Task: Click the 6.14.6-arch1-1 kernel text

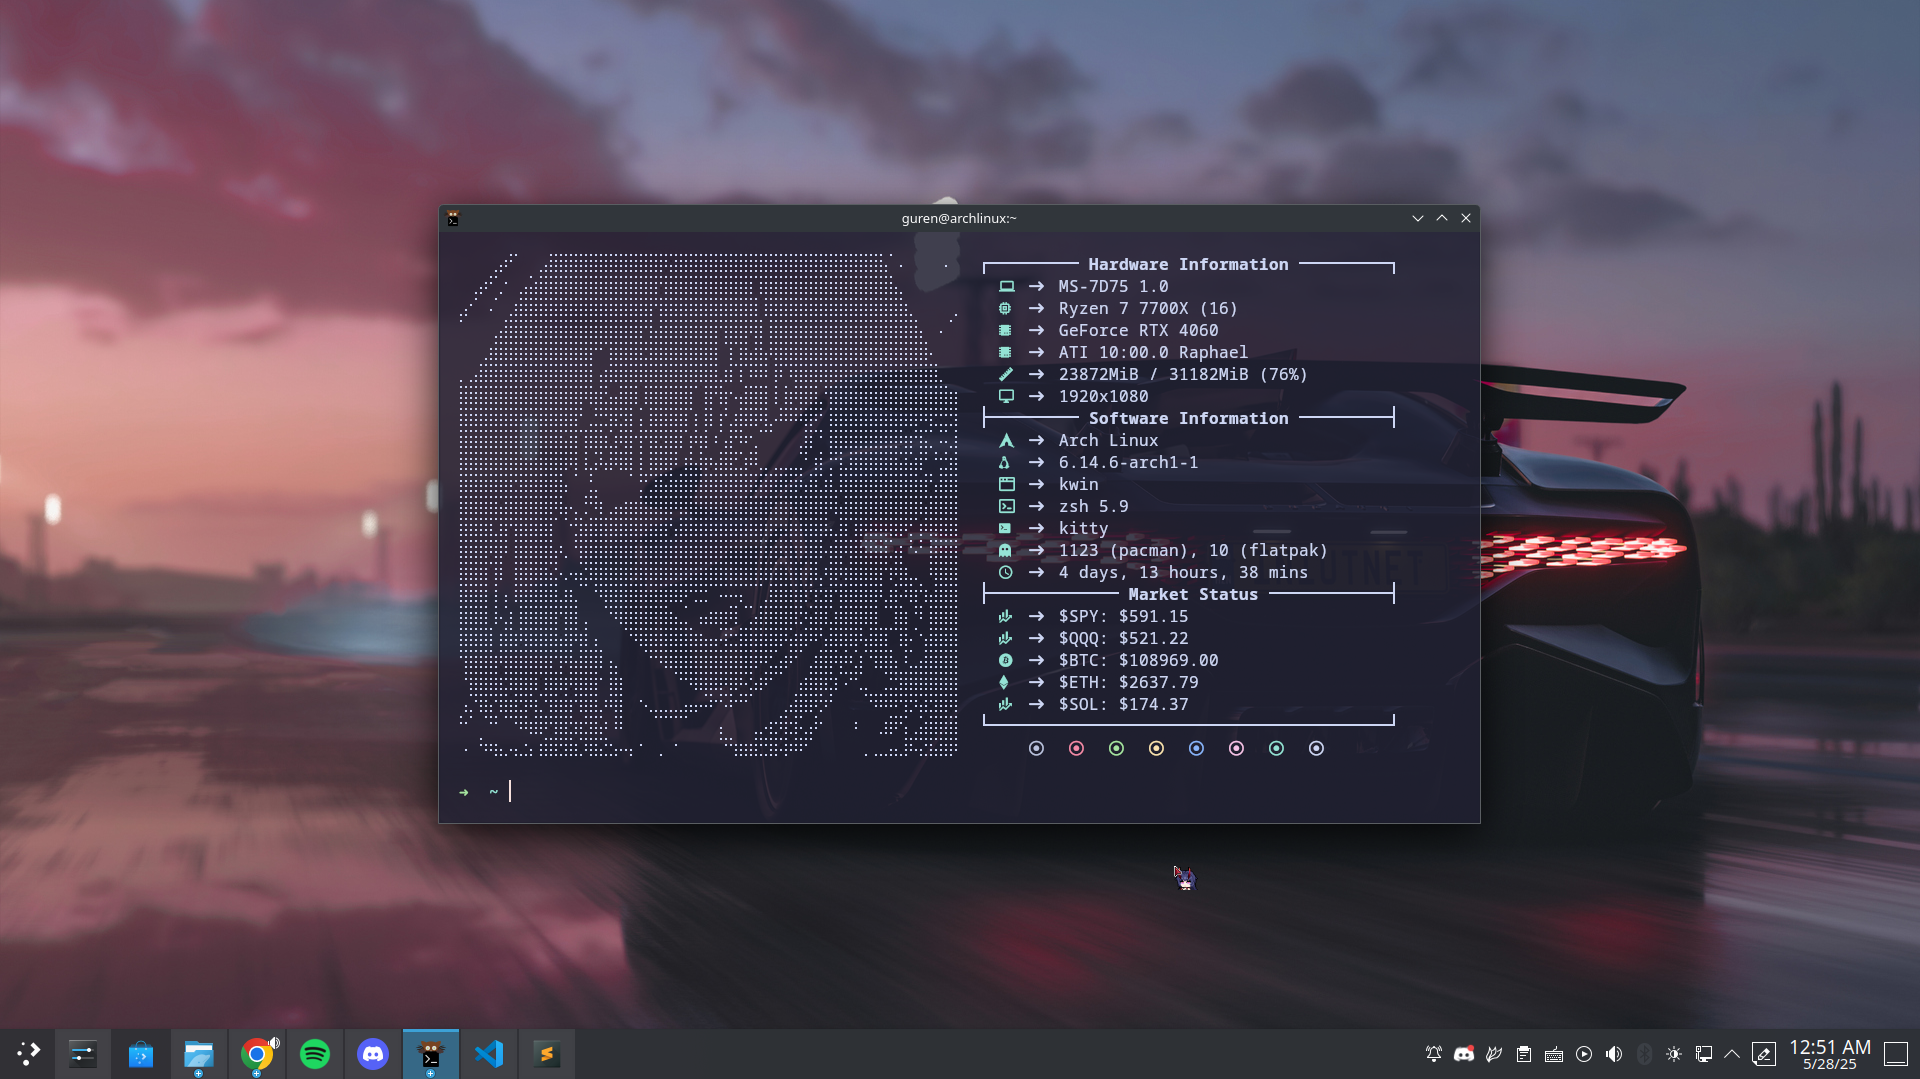Action: (x=1128, y=462)
